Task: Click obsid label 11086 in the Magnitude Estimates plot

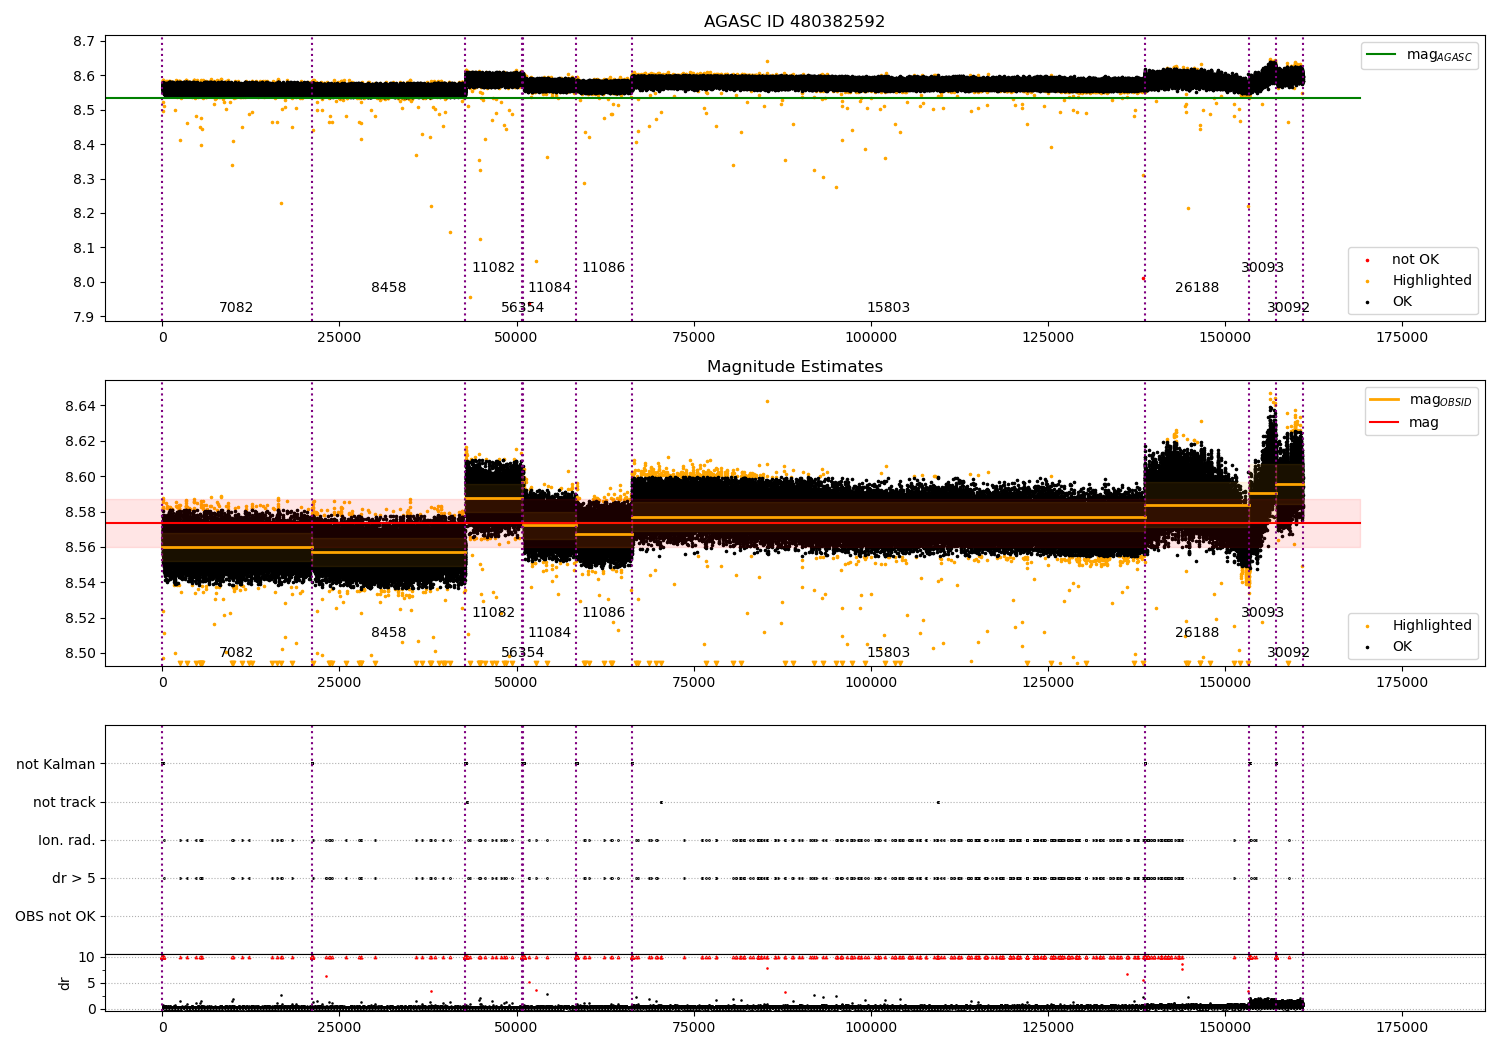Action: point(603,613)
